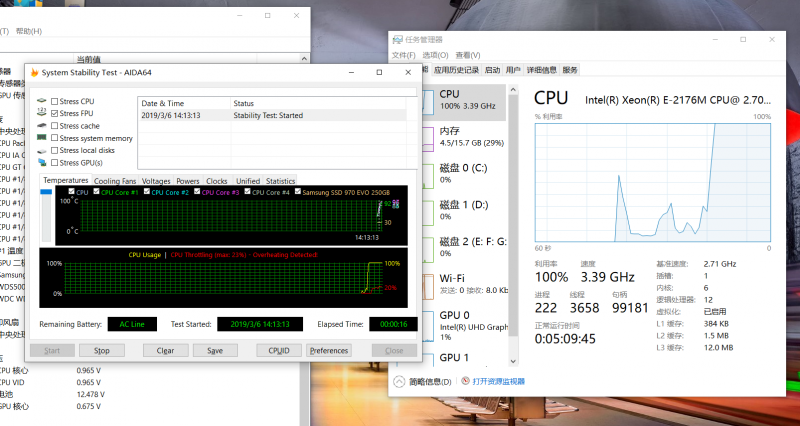Toggle CPU Core #4 temperature graph checkbox
Image resolution: width=800 pixels, height=426 pixels.
[x=247, y=192]
